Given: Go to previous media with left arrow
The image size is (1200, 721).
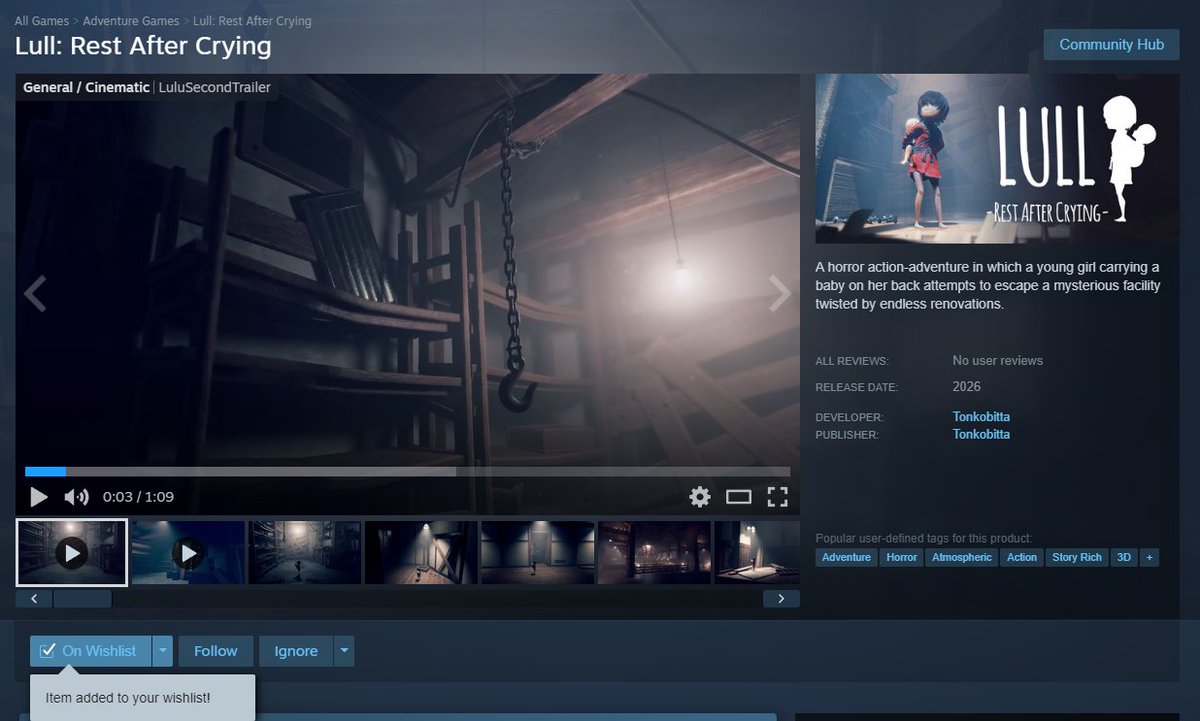Looking at the screenshot, I should pyautogui.click(x=35, y=294).
